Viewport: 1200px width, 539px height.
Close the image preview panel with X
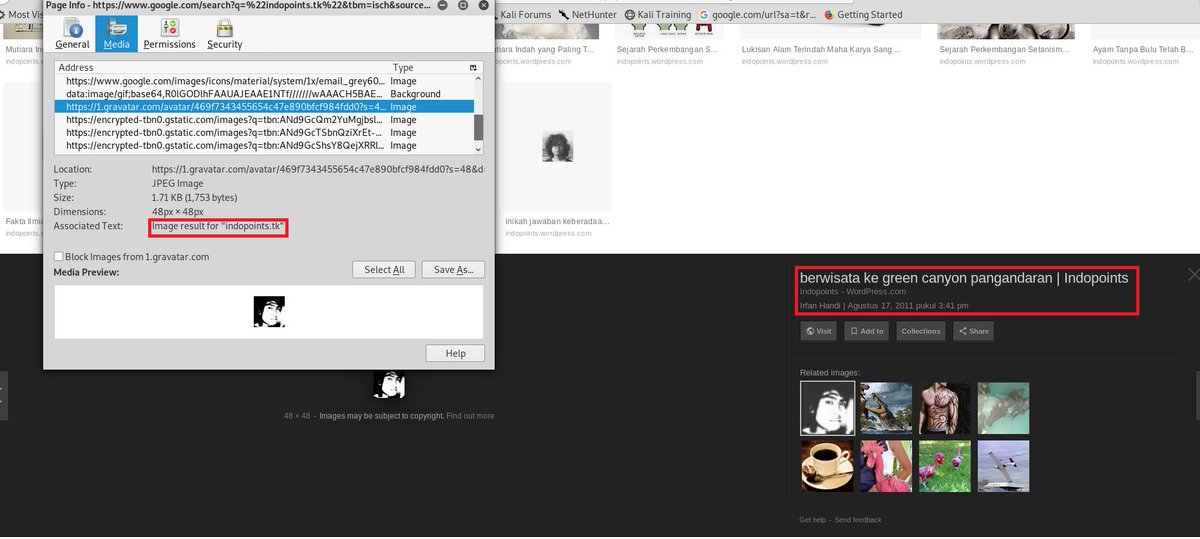coord(1192,274)
